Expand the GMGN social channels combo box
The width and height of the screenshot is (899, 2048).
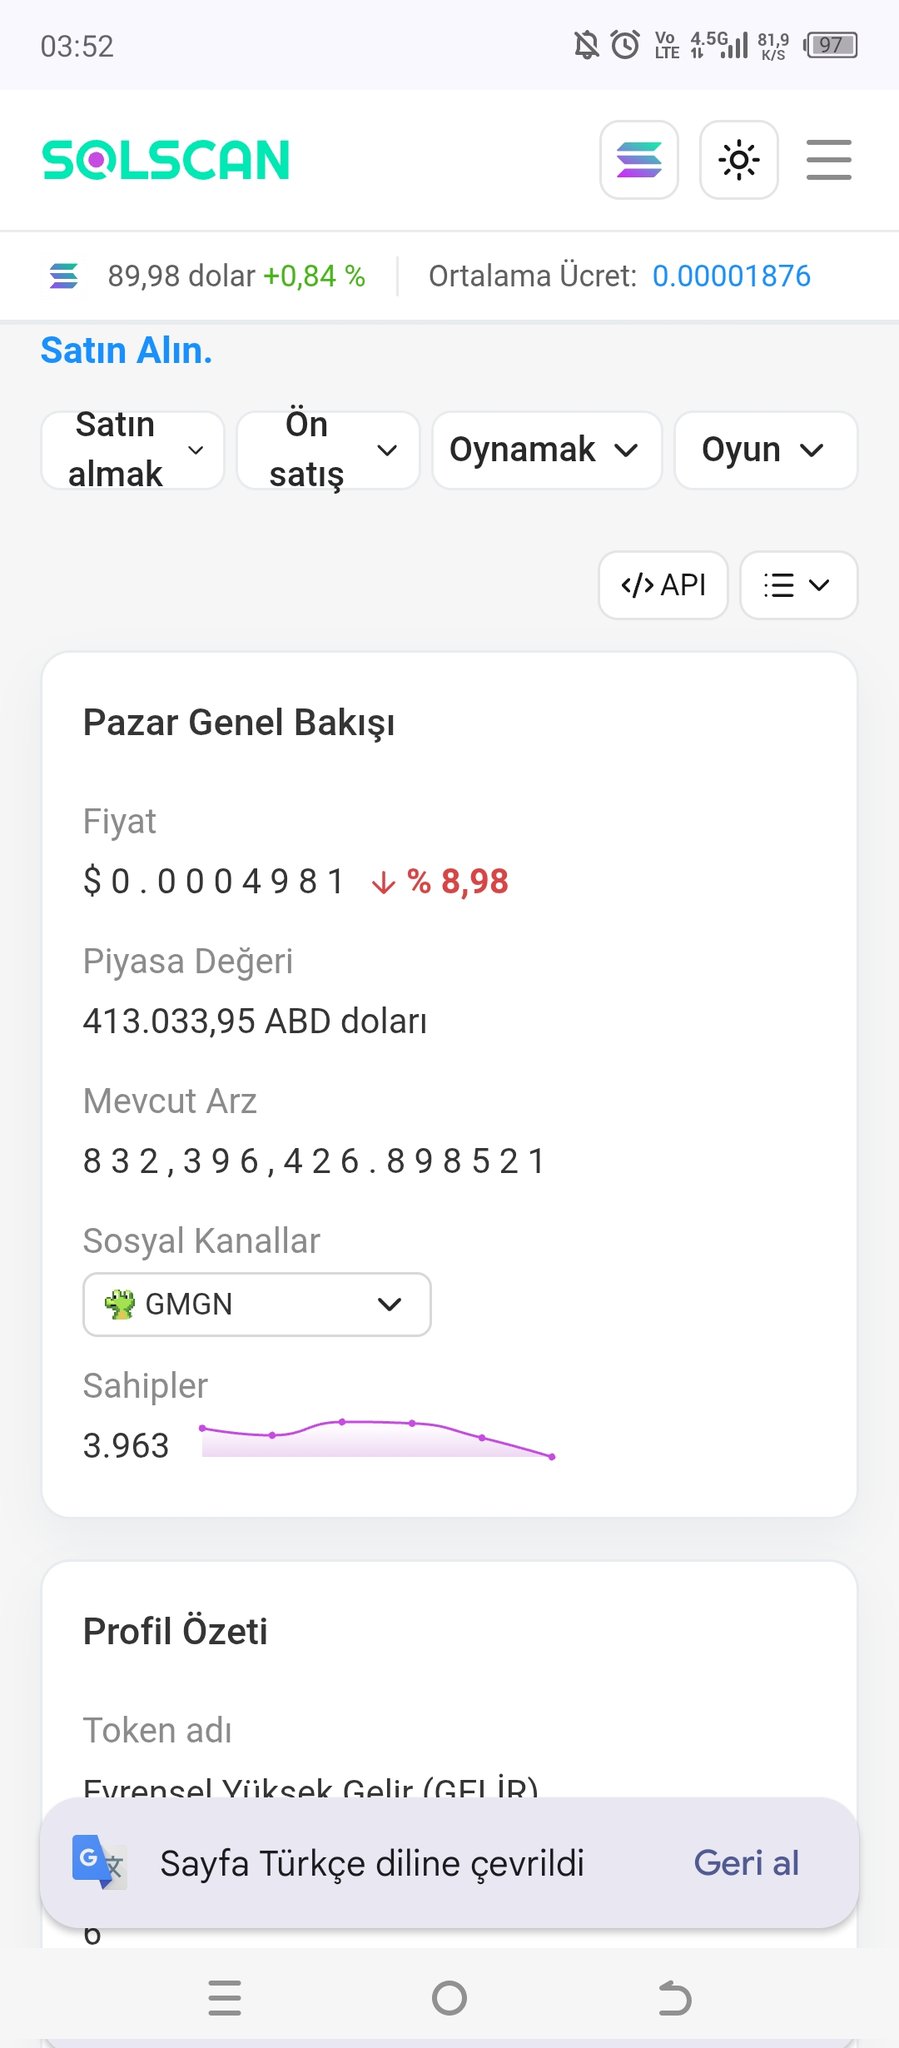click(257, 1304)
